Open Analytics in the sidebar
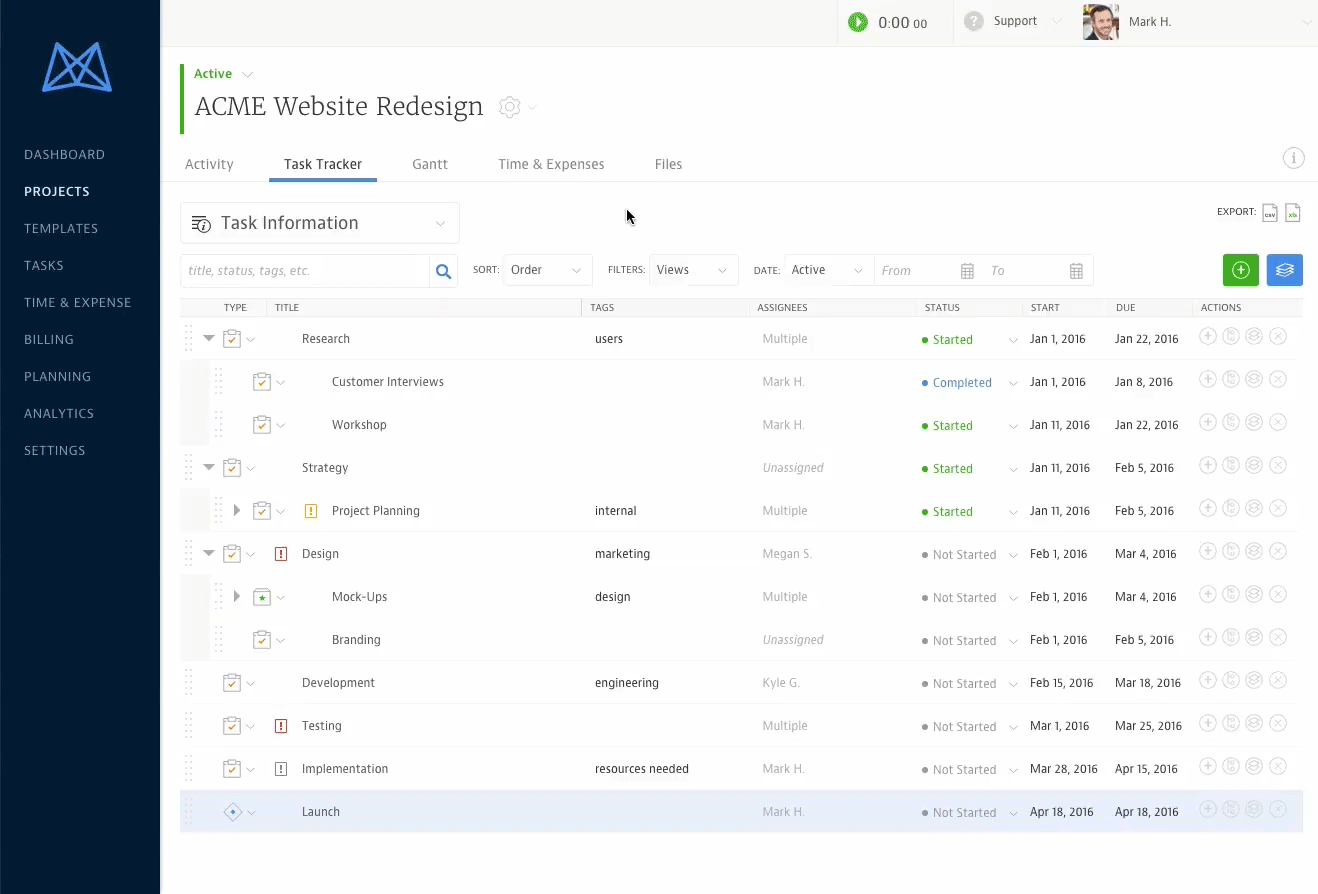The image size is (1318, 894). [x=59, y=413]
